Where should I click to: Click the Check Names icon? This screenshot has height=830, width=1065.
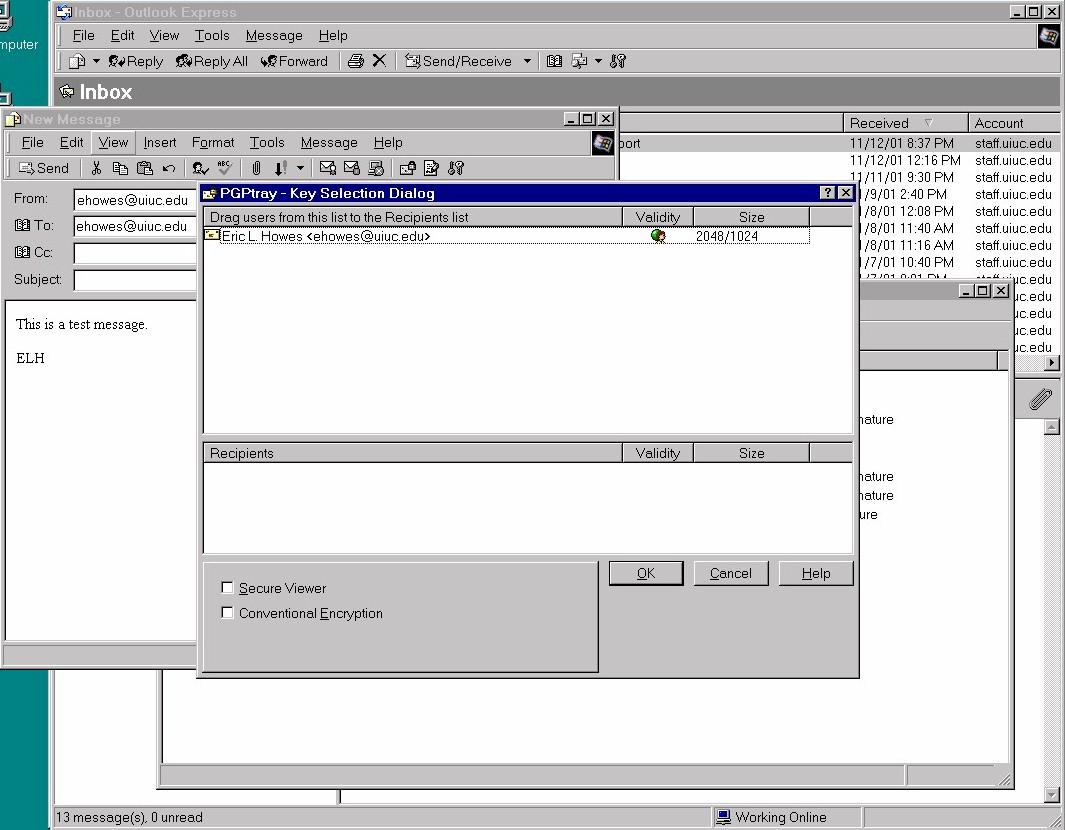click(200, 168)
